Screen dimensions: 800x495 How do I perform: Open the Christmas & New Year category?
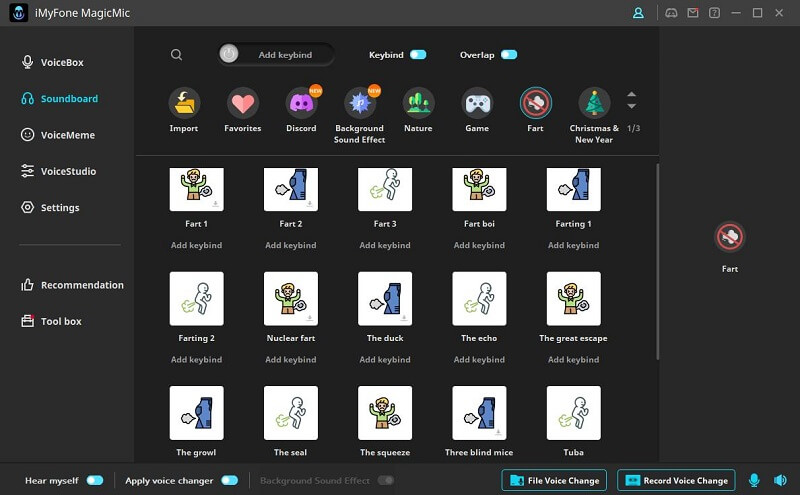click(594, 103)
